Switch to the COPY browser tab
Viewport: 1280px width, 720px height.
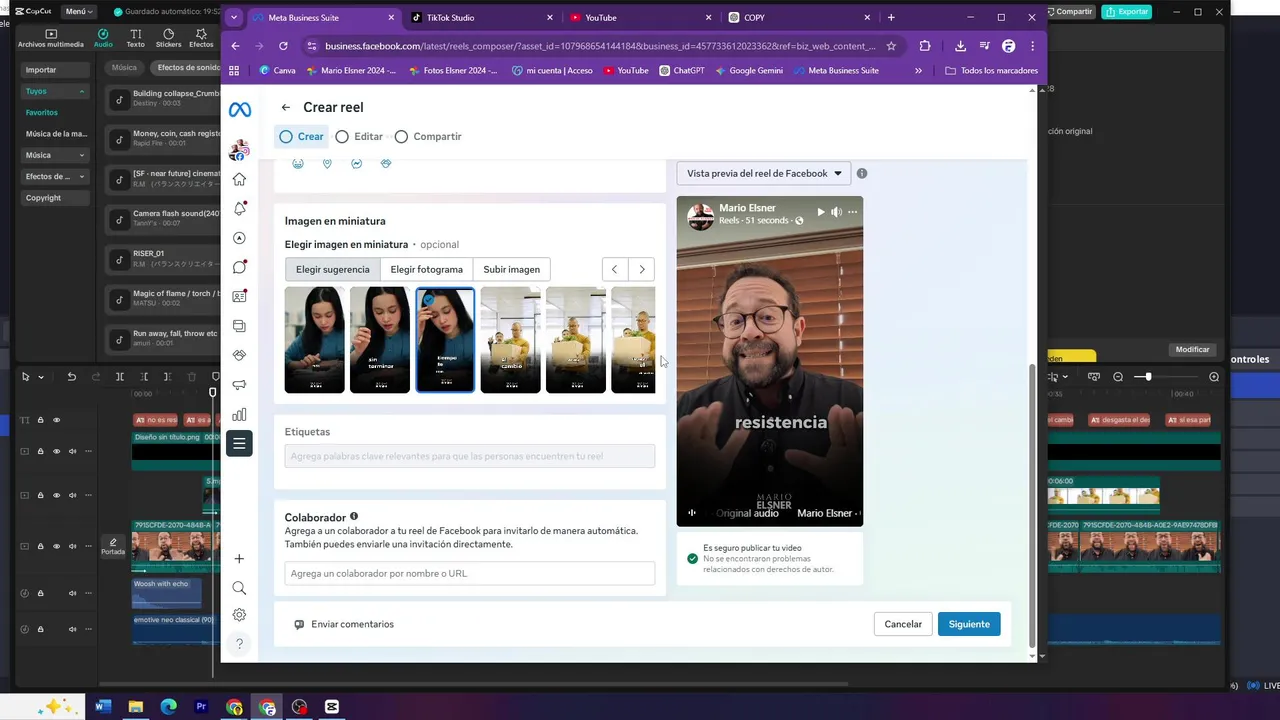799,17
